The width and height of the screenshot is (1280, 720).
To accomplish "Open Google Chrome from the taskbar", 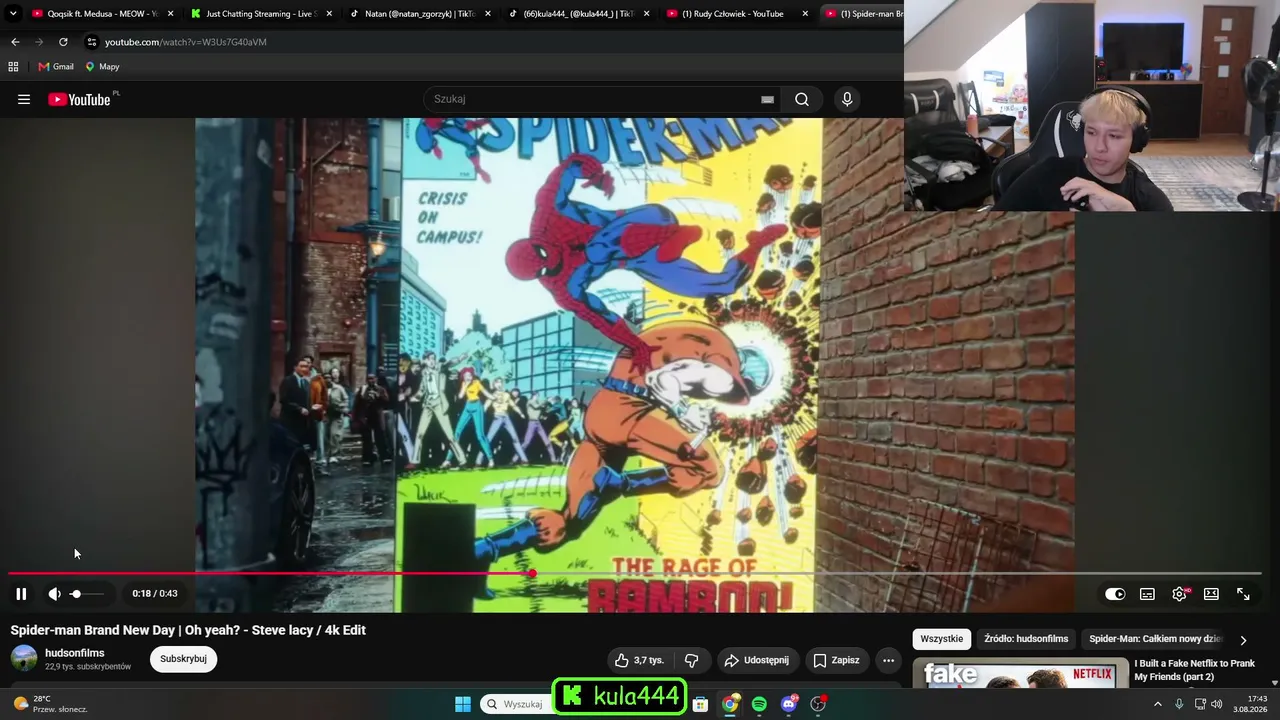I will pyautogui.click(x=730, y=704).
